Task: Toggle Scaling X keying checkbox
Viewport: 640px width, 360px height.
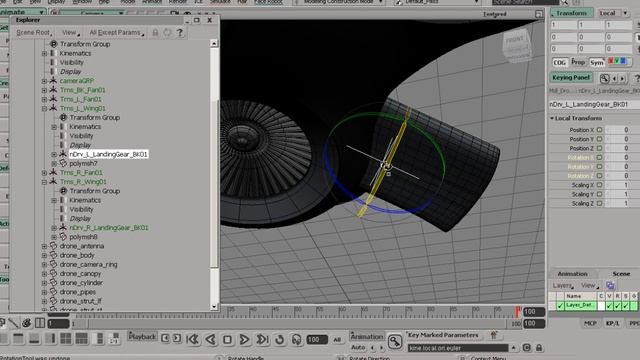Action: [600, 185]
